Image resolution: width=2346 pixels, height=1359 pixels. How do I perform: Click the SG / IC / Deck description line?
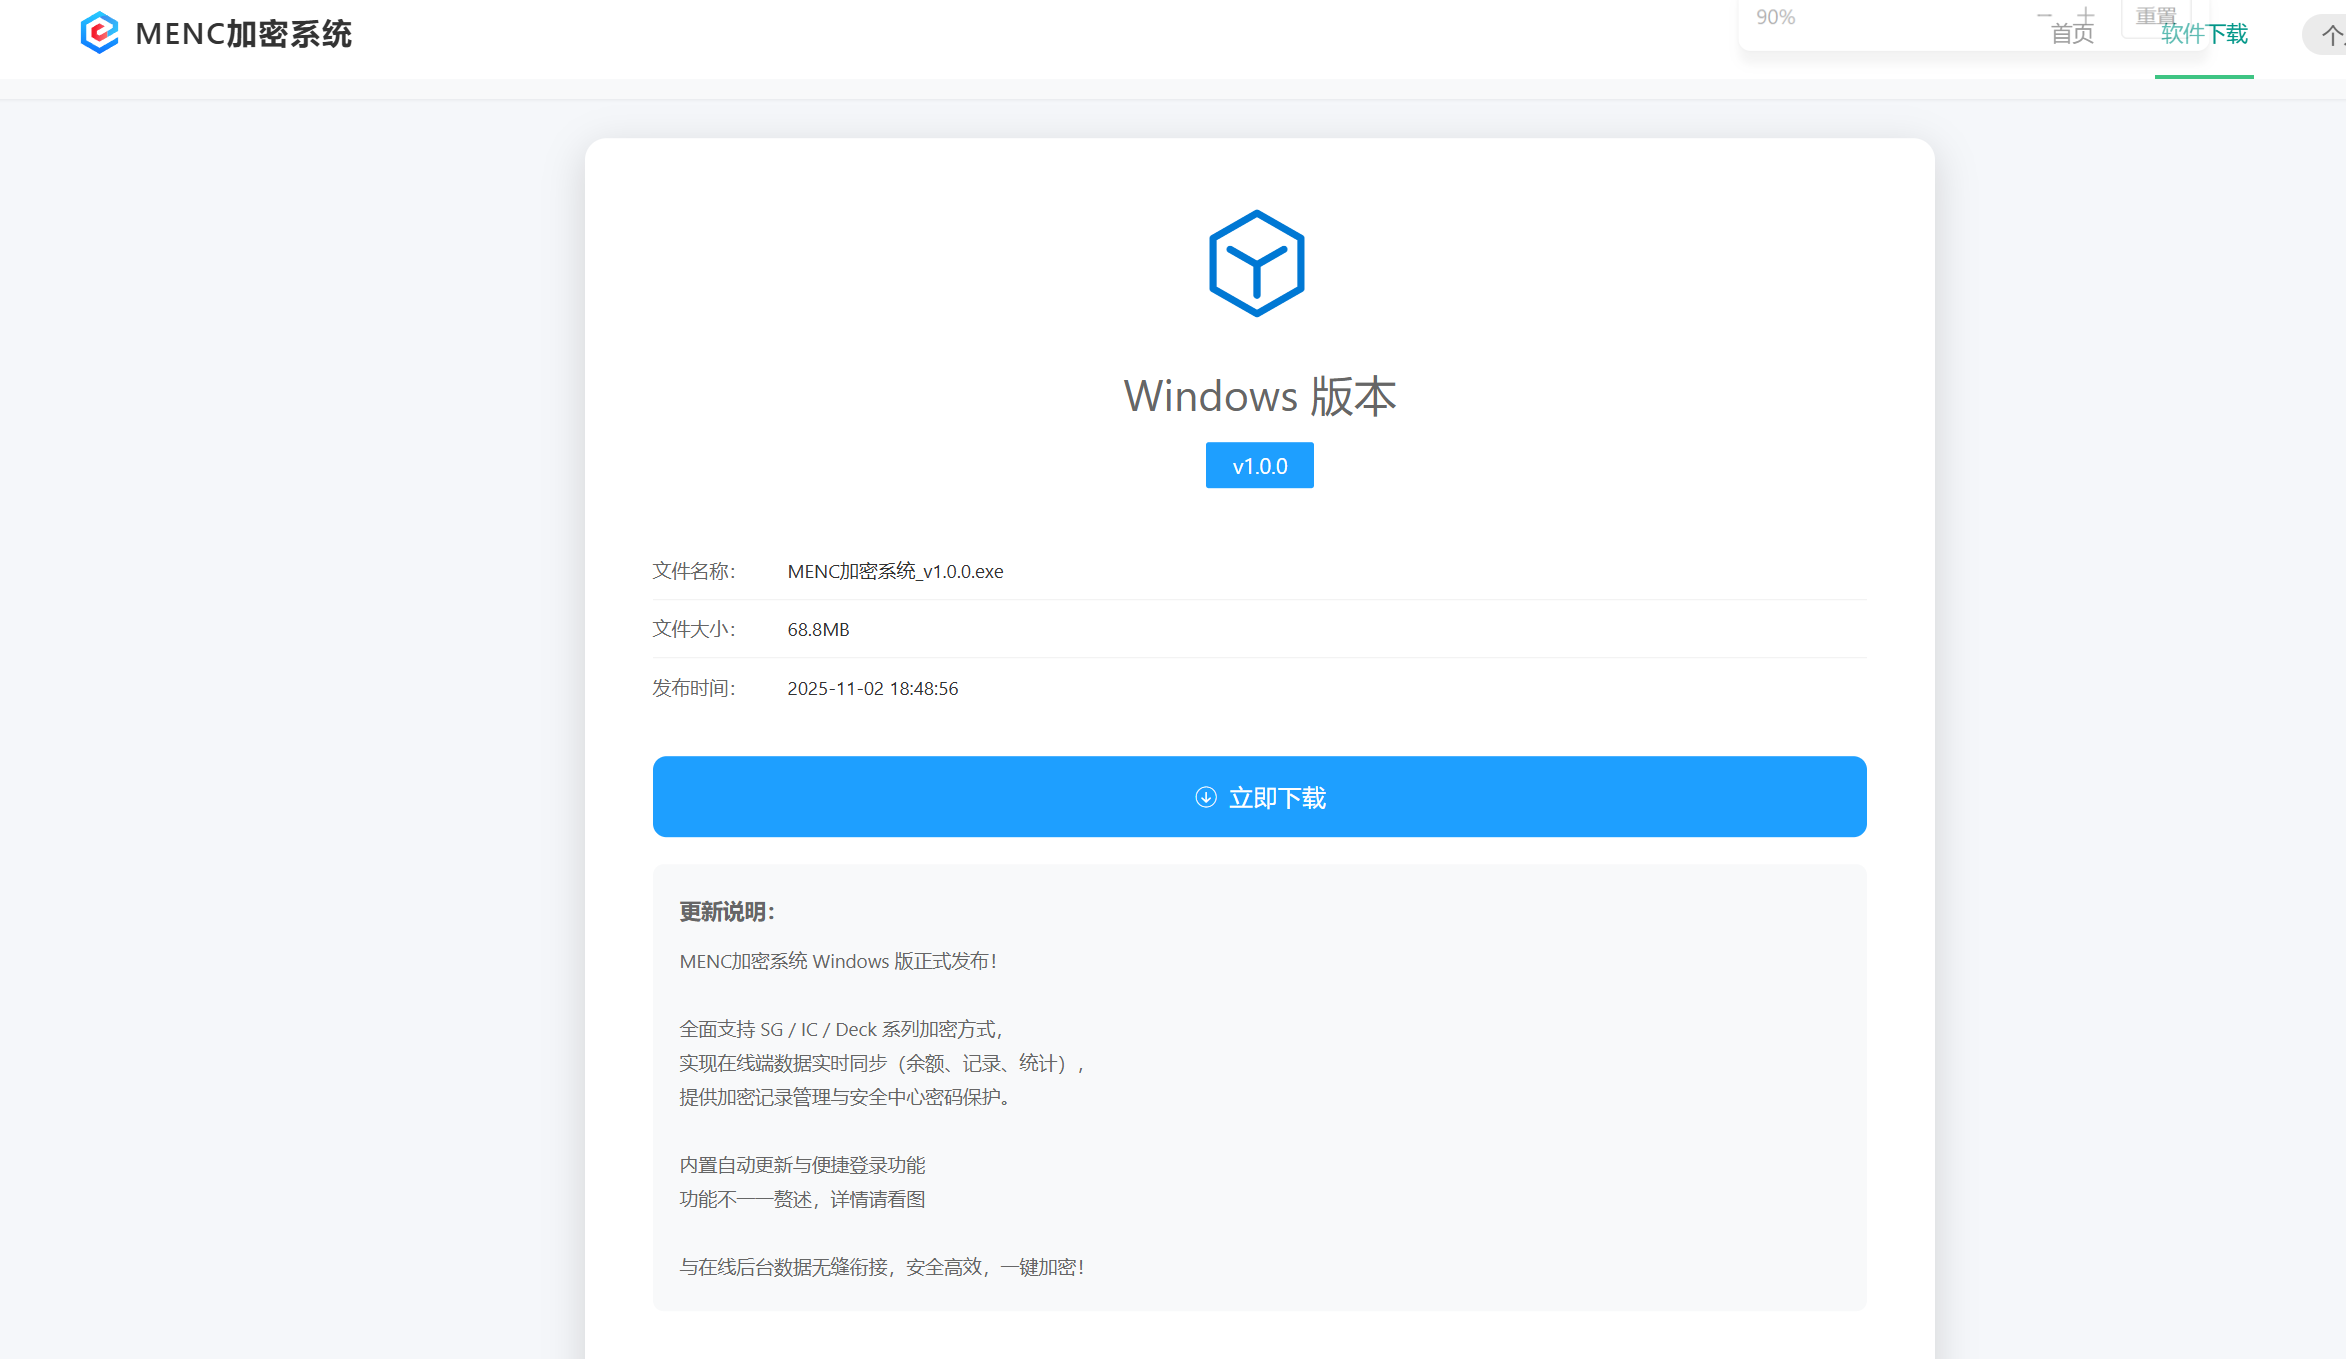(841, 1030)
